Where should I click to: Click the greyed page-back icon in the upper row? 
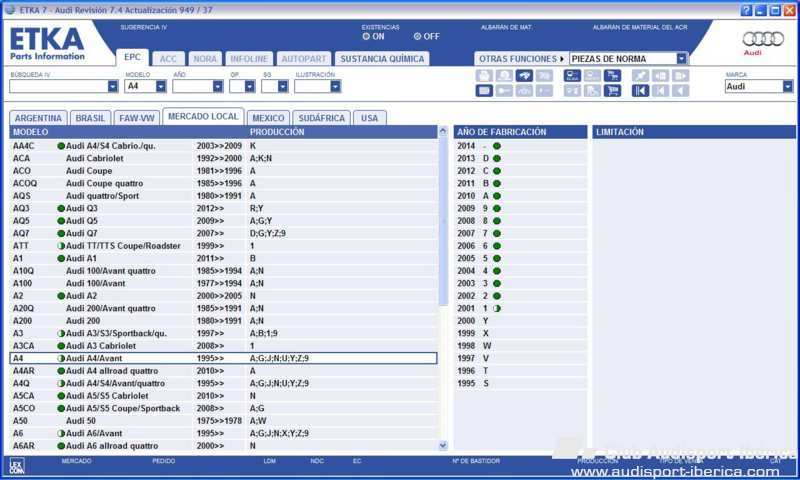coord(660,75)
